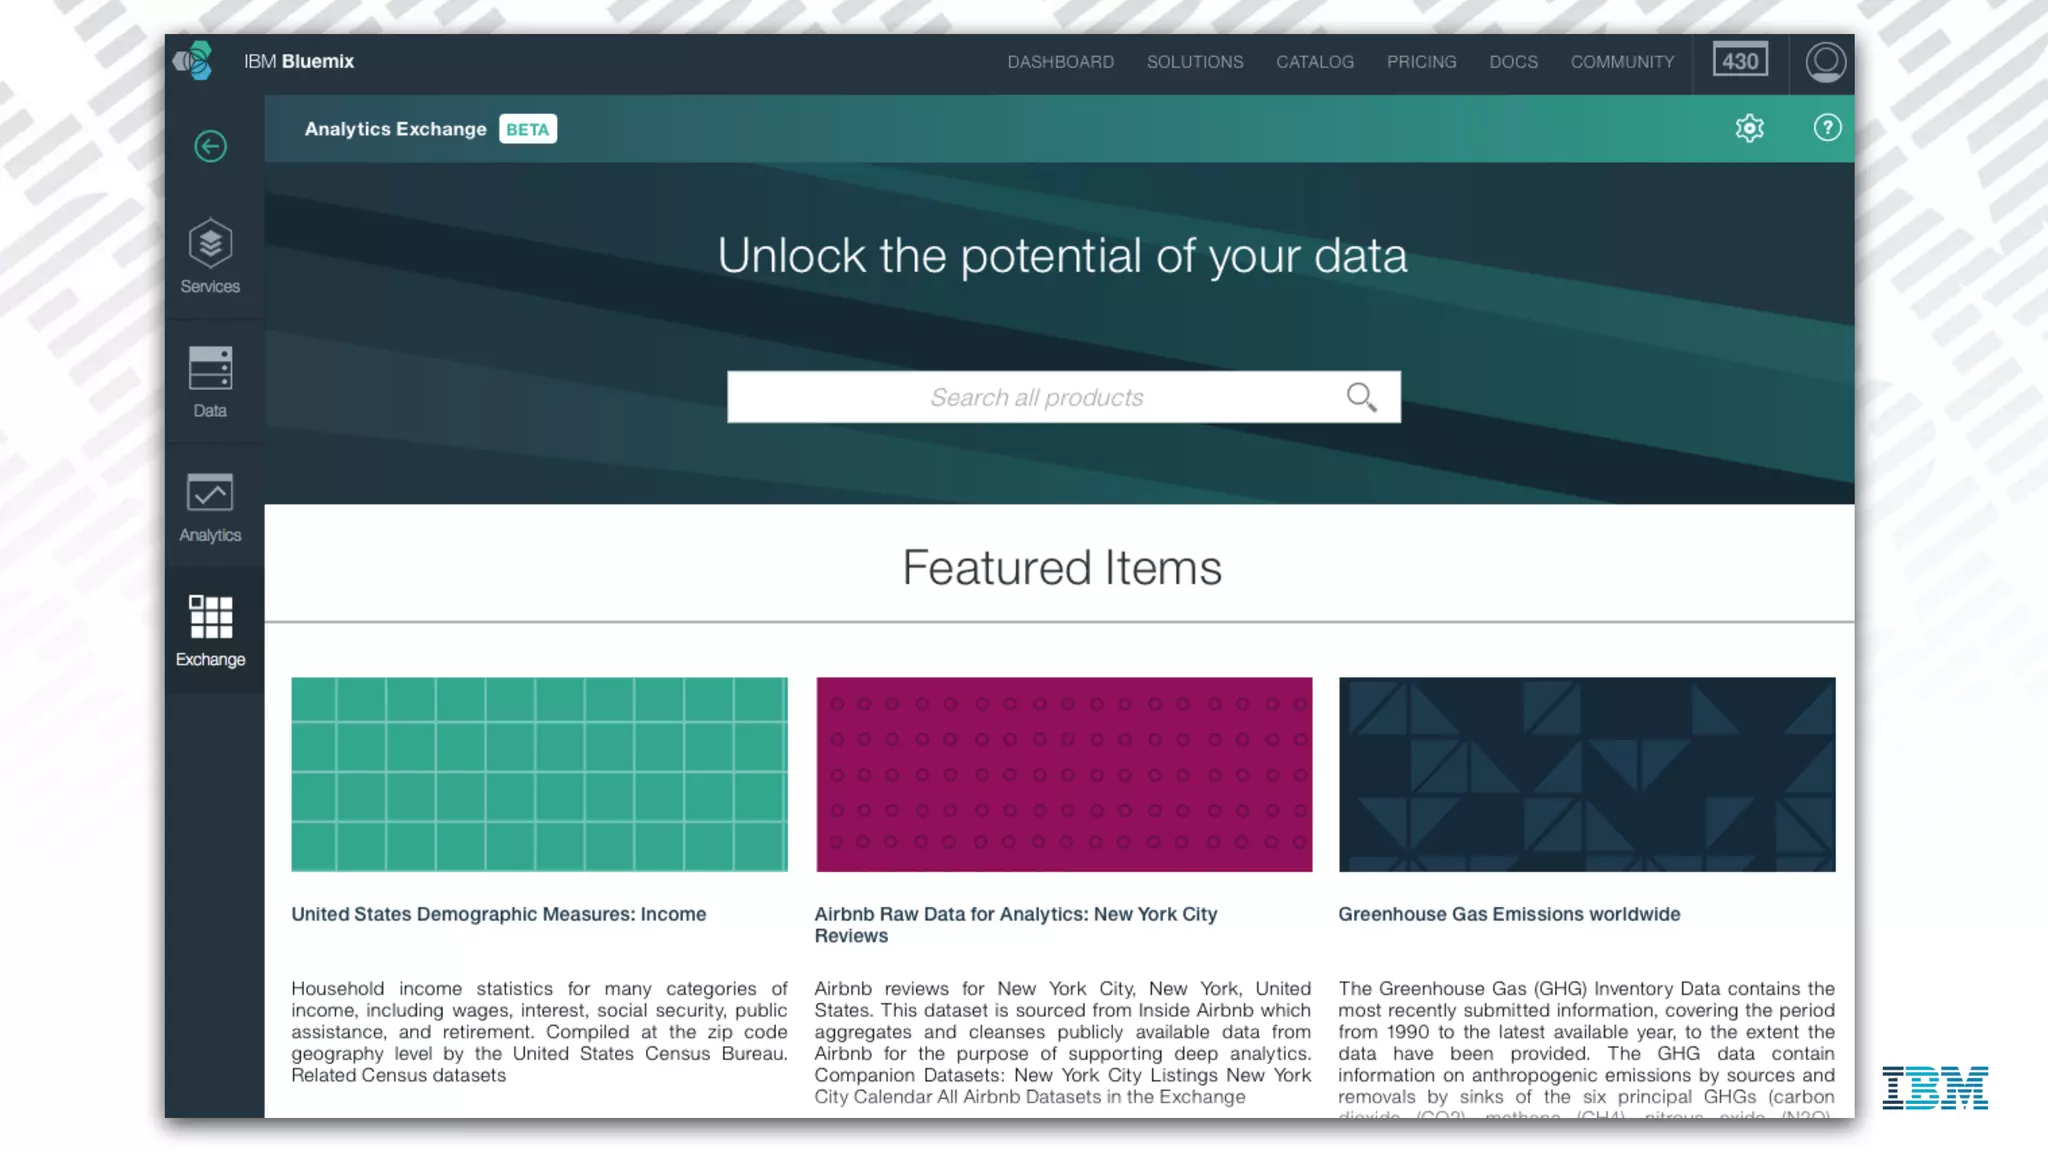This screenshot has width=2048, height=1152.
Task: Go back using the circled arrow icon
Action: pos(210,147)
